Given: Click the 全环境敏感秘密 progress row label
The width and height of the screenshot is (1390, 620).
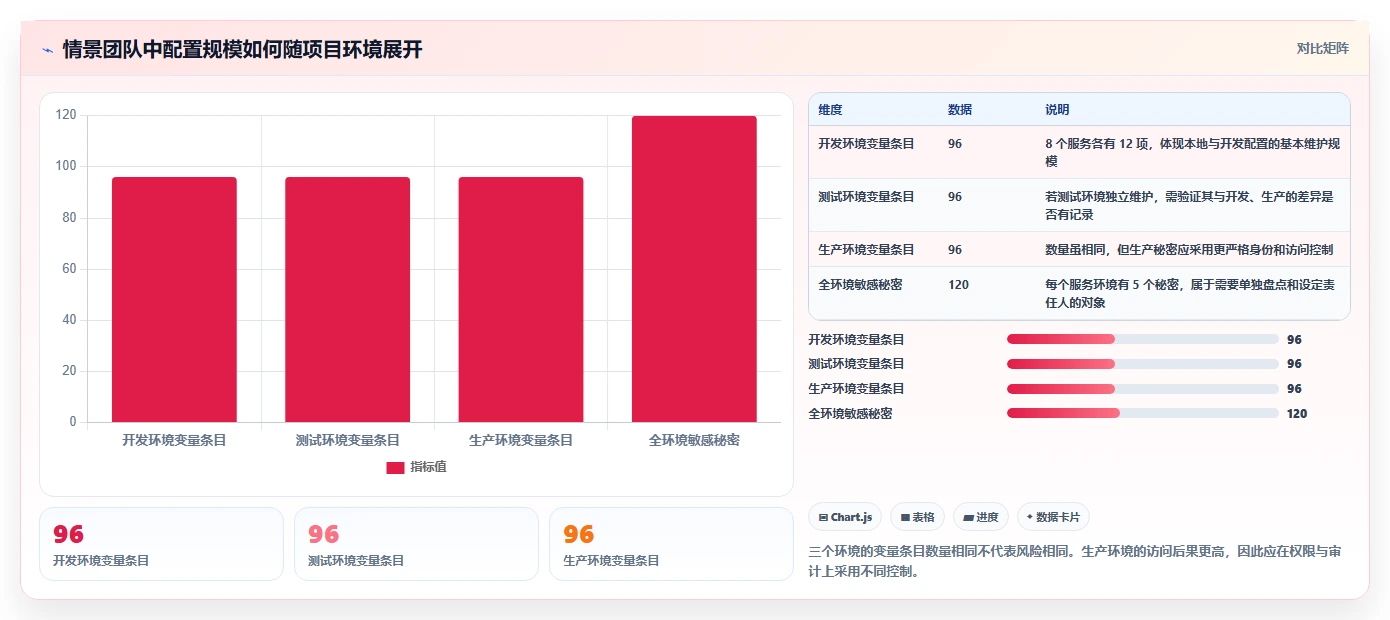Looking at the screenshot, I should pyautogui.click(x=850, y=413).
